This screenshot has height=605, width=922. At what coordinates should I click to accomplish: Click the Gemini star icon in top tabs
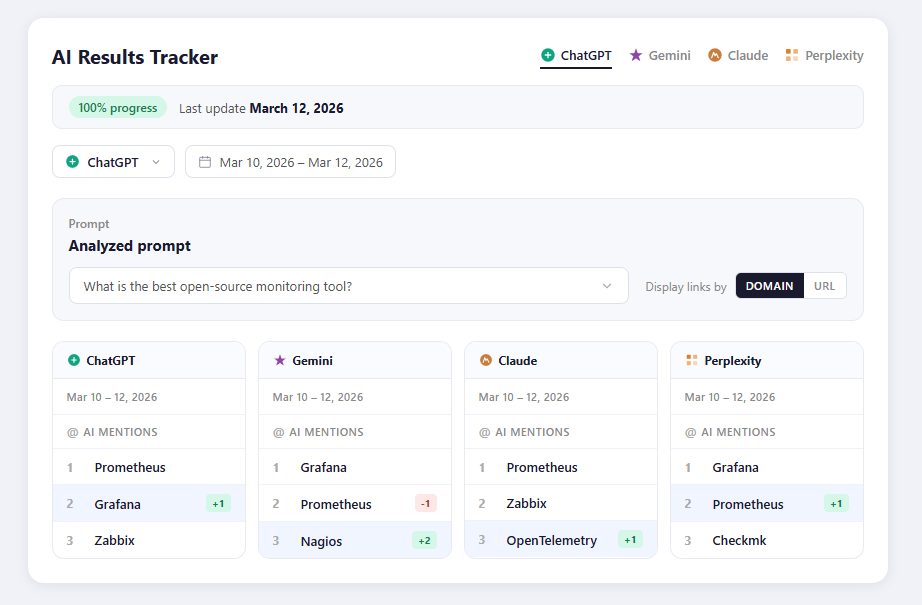click(x=636, y=55)
